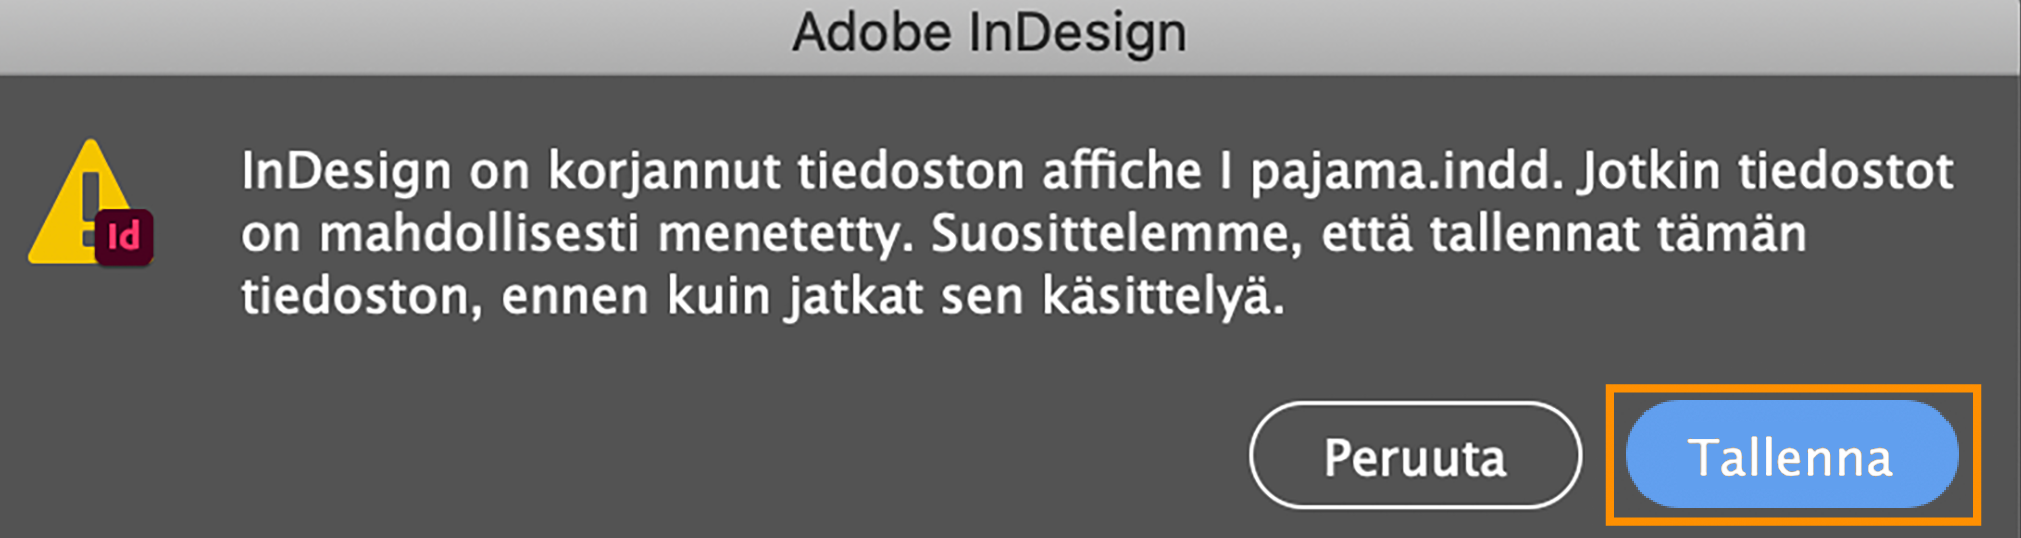The image size is (2021, 538).
Task: Click the words "Jotkin tiedostot" in the message
Action: 1766,172
